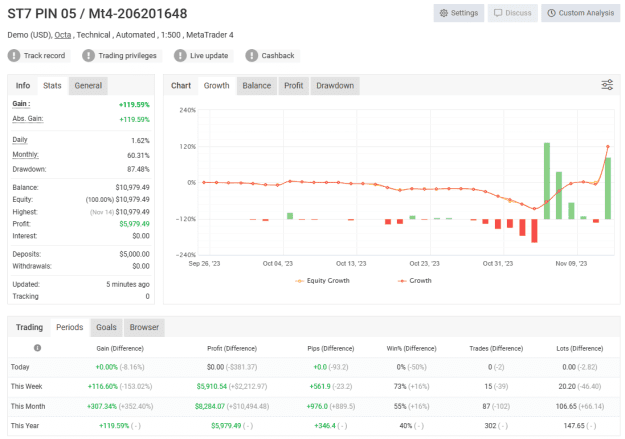Select the Info tab
The height and width of the screenshot is (439, 625).
coord(23,86)
